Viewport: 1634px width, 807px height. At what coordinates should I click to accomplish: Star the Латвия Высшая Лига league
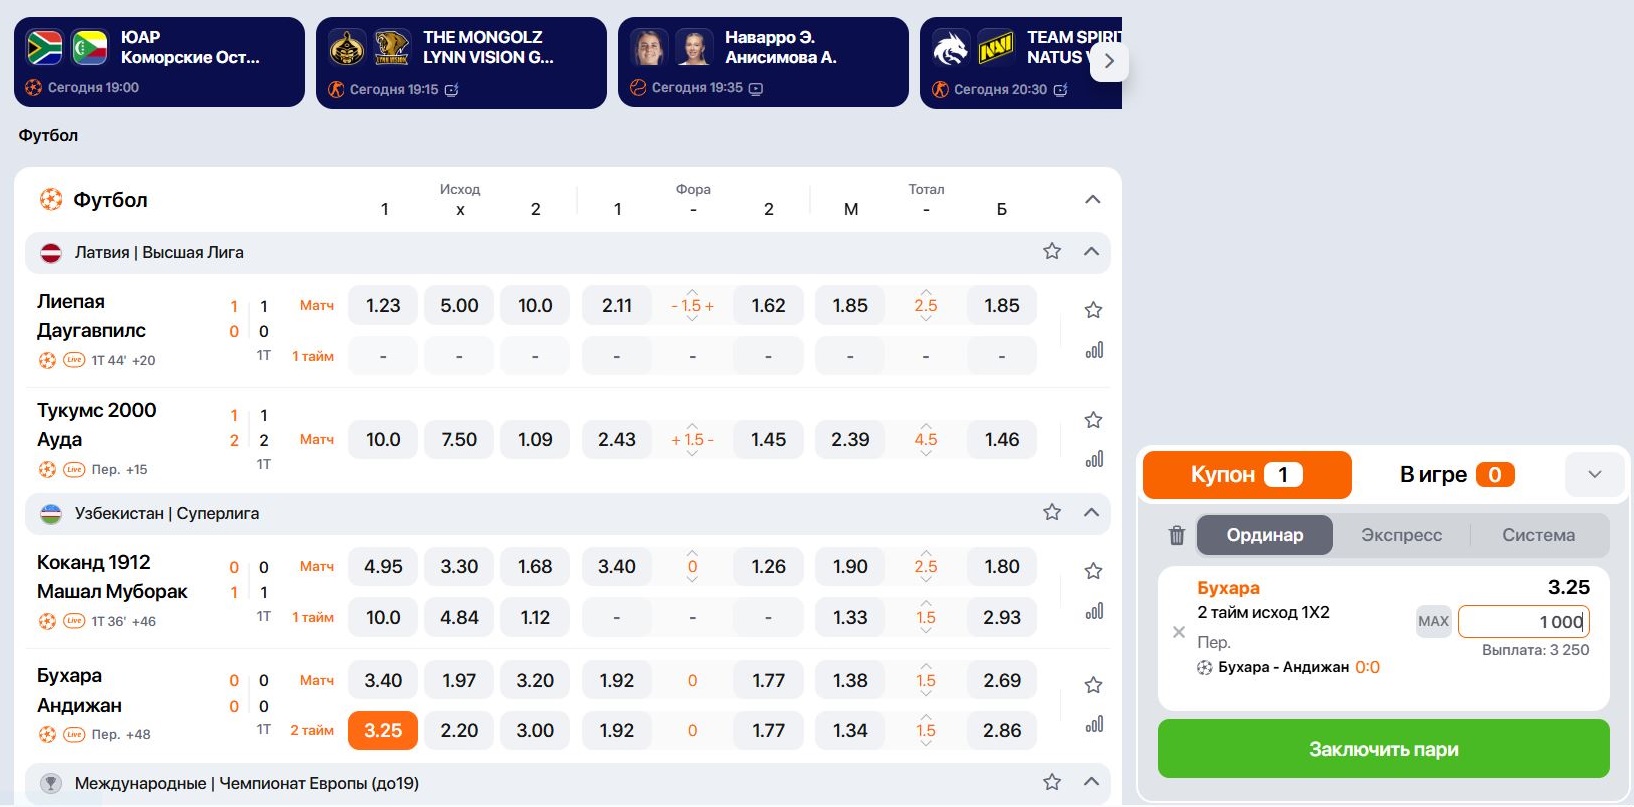(1052, 251)
